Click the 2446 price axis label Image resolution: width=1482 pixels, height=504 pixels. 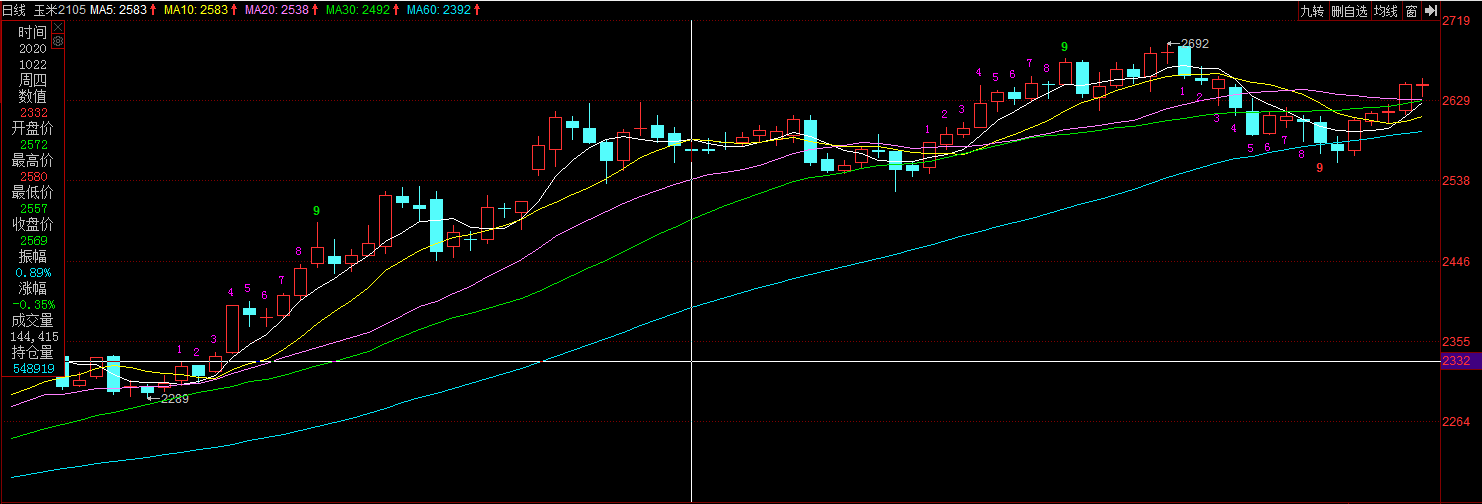pyautogui.click(x=1456, y=261)
